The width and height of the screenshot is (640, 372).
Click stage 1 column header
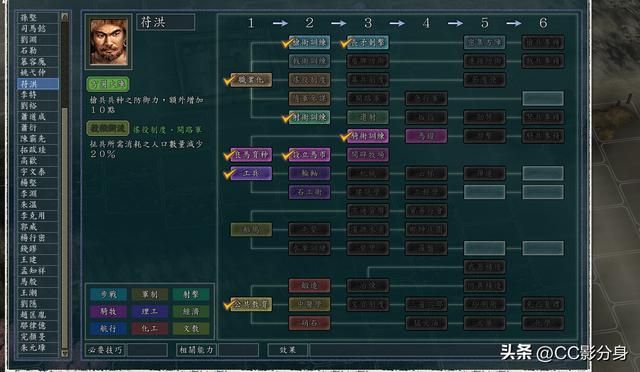251,23
